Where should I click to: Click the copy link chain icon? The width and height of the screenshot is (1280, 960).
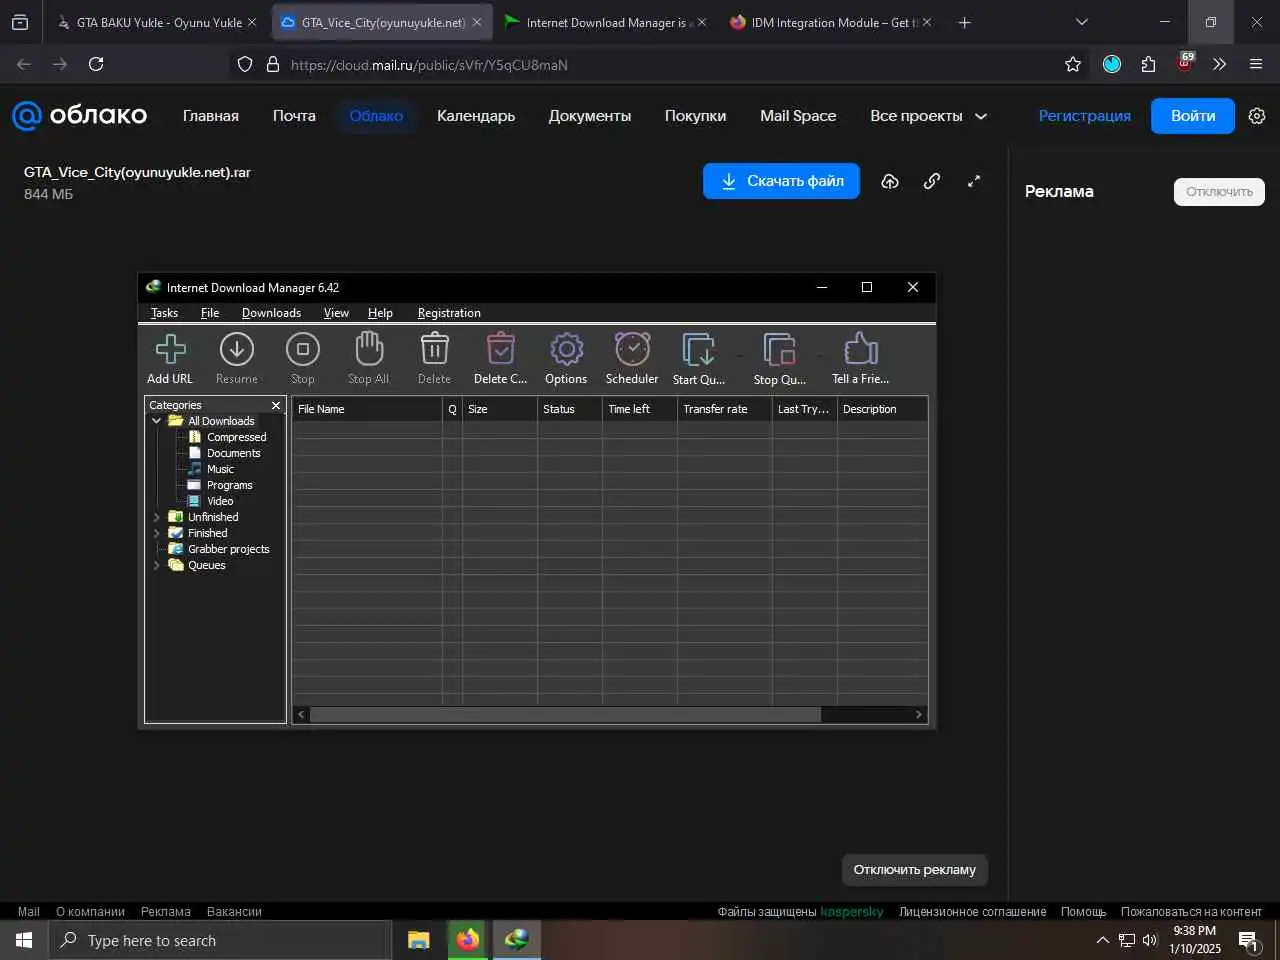[932, 181]
